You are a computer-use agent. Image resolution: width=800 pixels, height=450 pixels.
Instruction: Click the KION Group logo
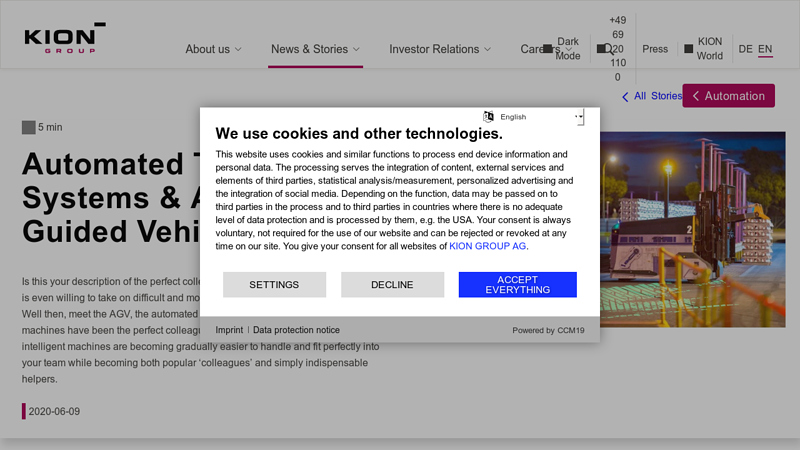point(65,37)
